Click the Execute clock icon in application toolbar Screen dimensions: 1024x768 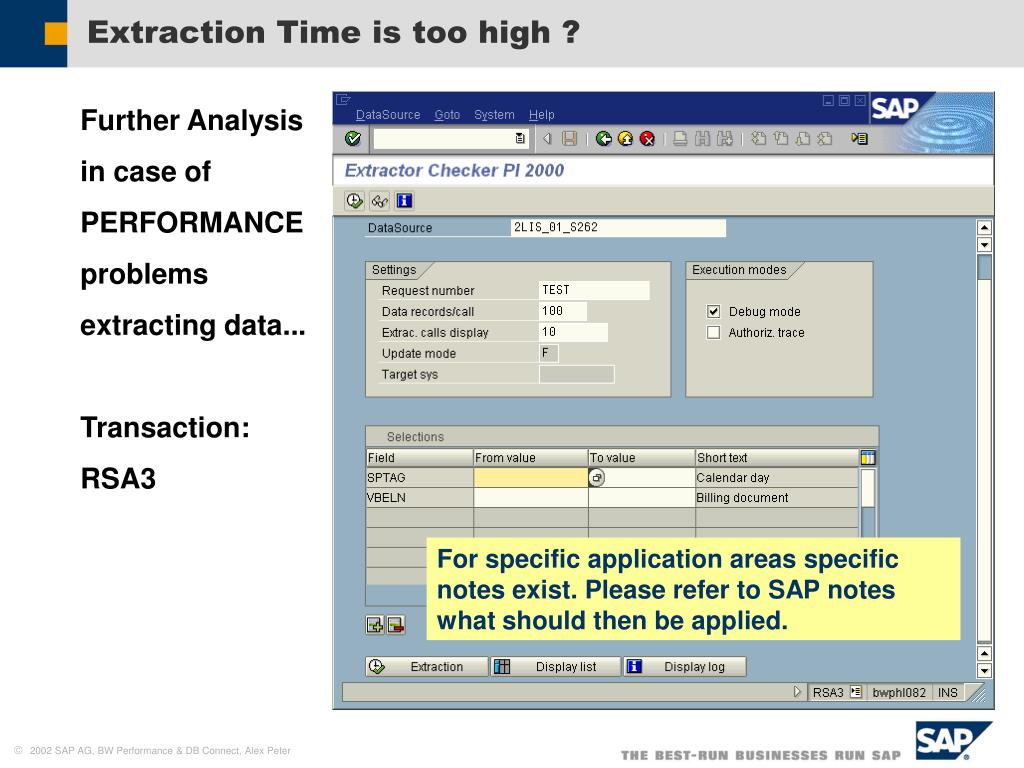pyautogui.click(x=354, y=200)
